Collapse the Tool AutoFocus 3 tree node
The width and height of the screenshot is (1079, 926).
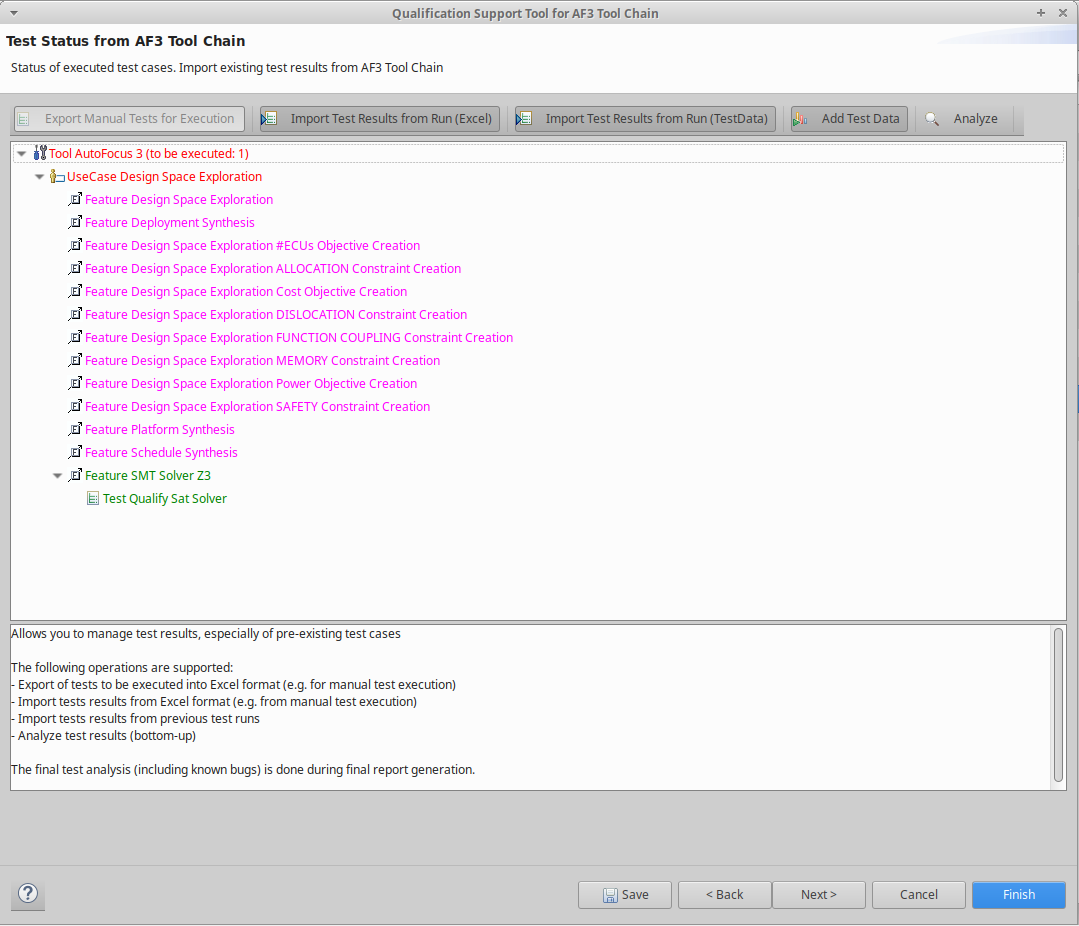tap(22, 153)
